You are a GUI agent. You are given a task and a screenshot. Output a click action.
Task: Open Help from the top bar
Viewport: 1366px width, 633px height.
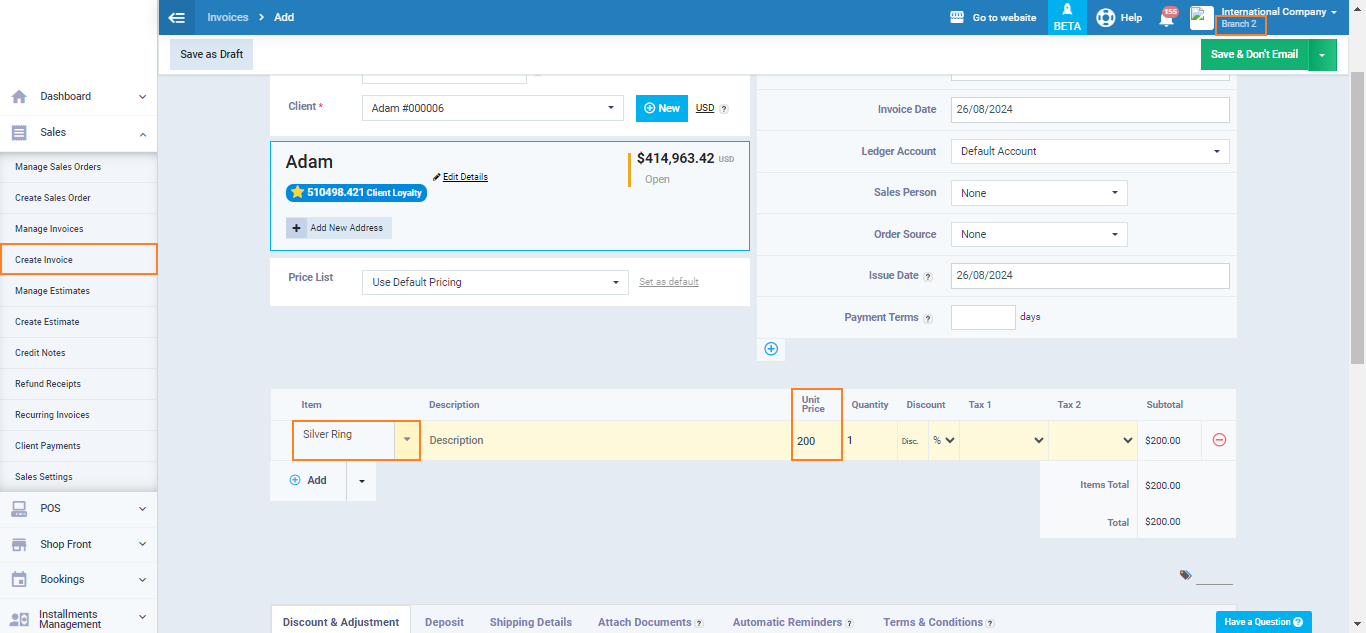point(1119,17)
